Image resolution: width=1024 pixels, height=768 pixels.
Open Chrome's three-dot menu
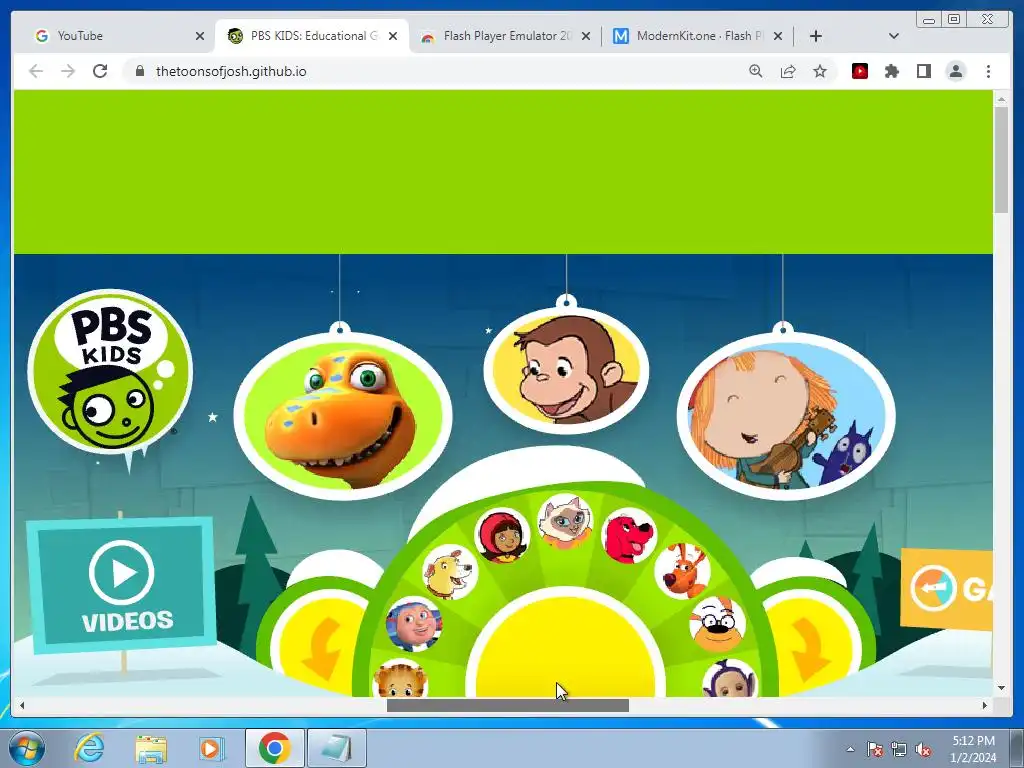click(x=988, y=71)
